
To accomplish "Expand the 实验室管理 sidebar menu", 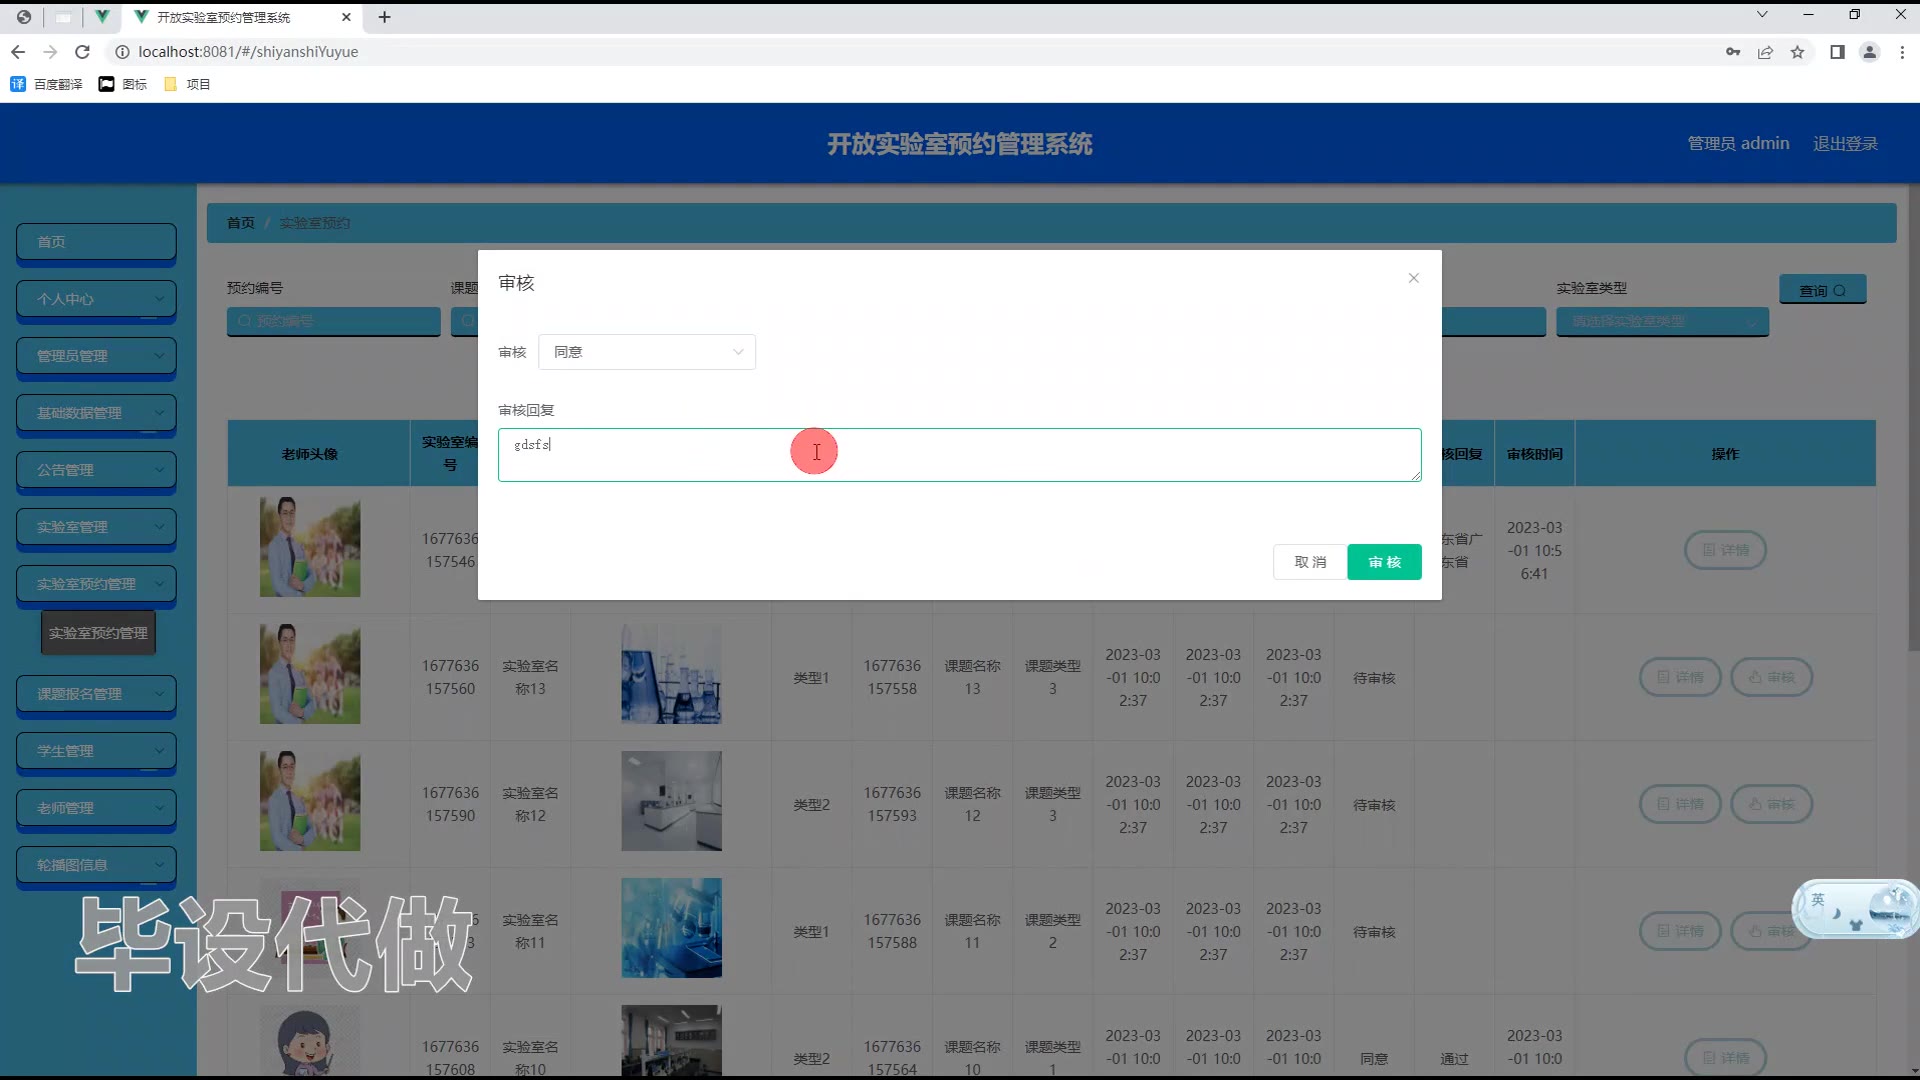I will [96, 527].
